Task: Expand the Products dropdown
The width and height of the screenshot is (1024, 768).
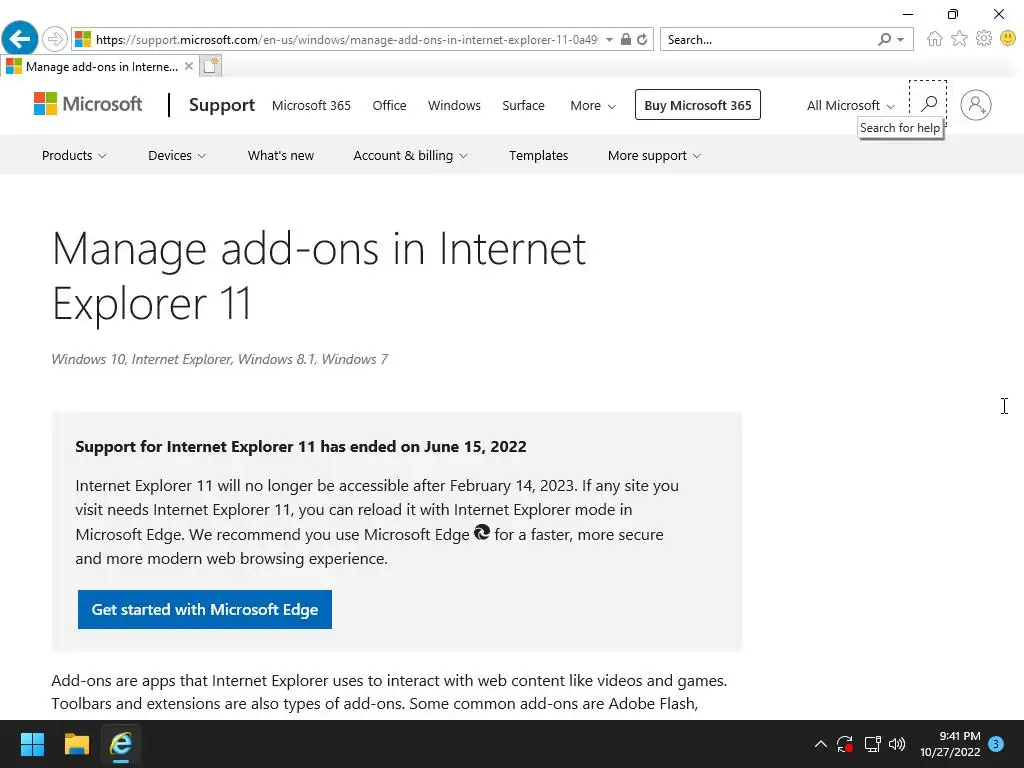Action: point(74,155)
